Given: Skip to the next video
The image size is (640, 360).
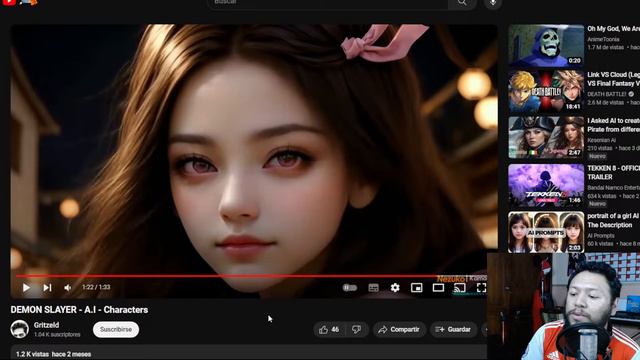Looking at the screenshot, I should click(x=47, y=288).
